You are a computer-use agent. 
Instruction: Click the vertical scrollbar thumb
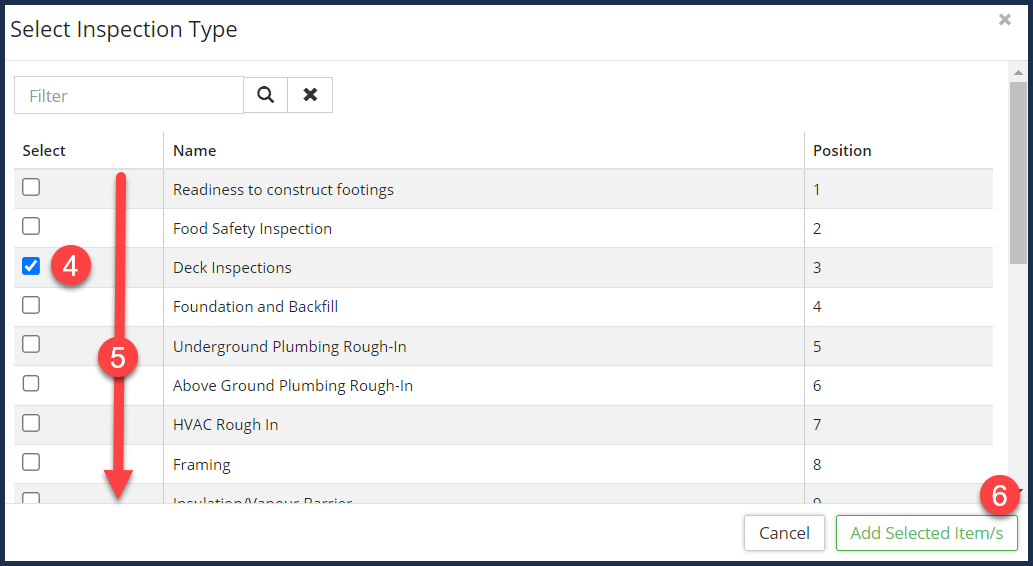(1018, 170)
